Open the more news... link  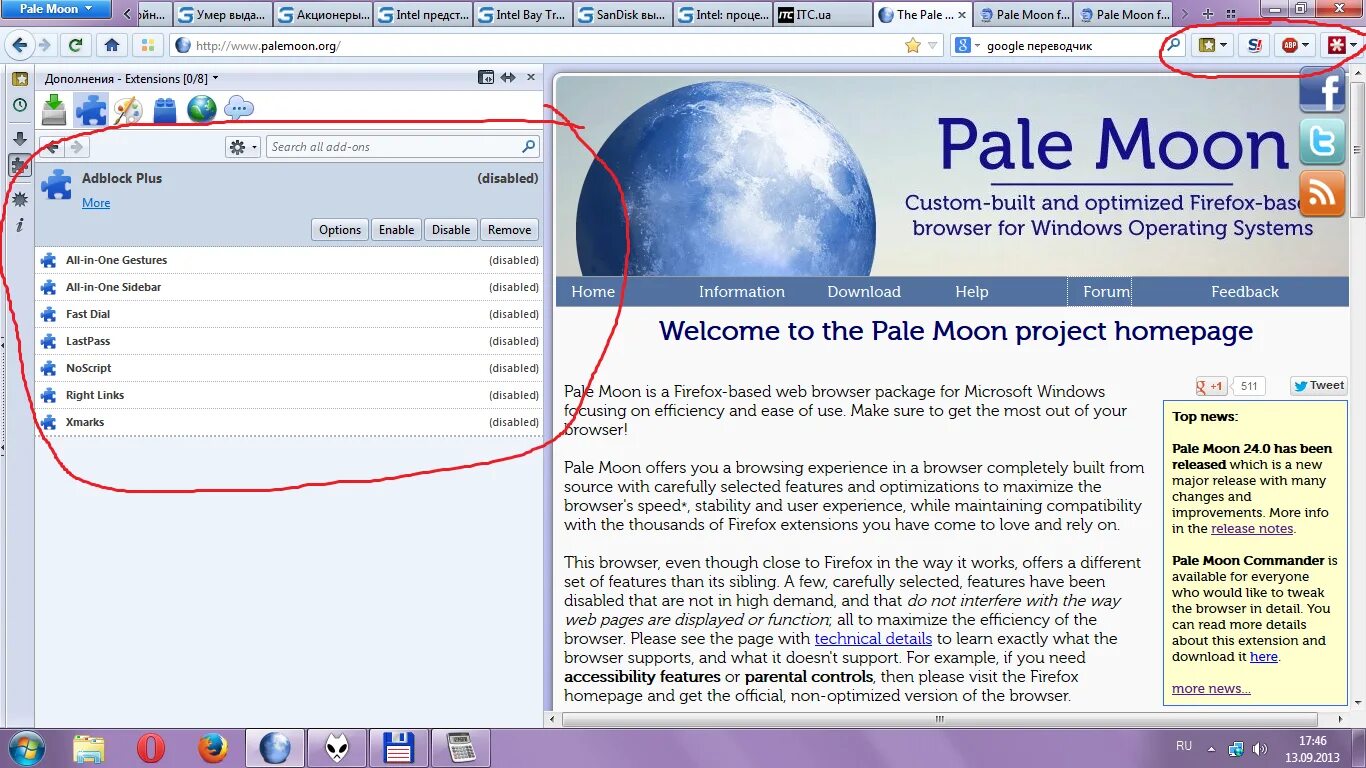click(1211, 689)
